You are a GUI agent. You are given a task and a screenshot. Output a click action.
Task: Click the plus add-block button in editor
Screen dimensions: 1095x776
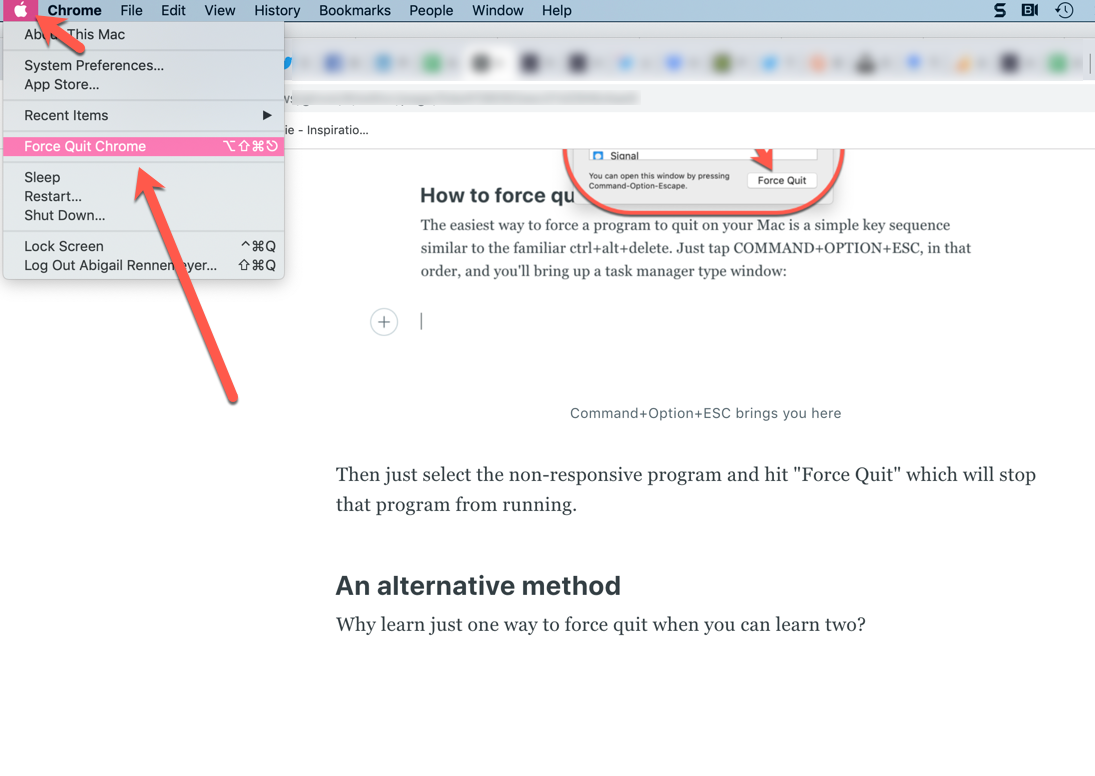384,322
